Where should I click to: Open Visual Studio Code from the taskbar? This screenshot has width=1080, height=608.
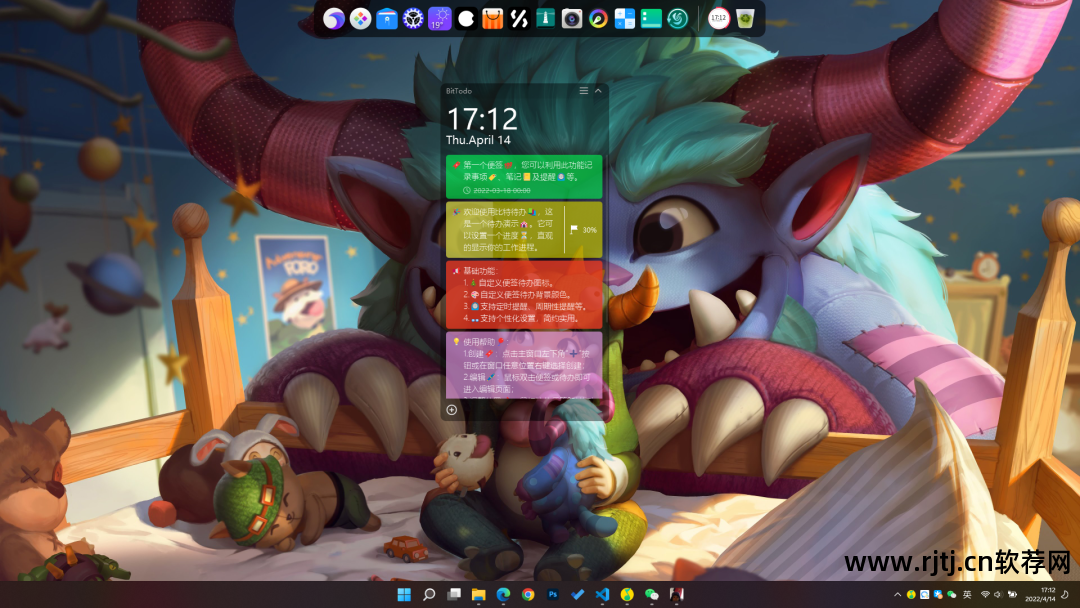coord(603,594)
